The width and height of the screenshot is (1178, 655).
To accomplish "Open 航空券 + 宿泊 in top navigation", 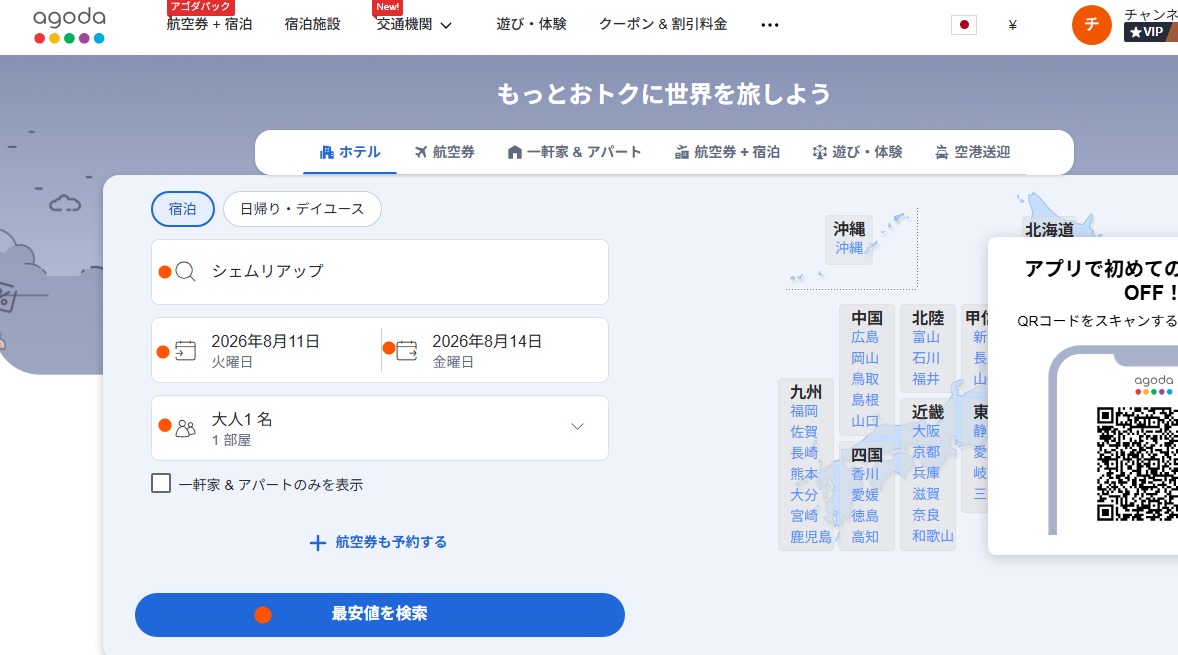I will click(x=209, y=24).
